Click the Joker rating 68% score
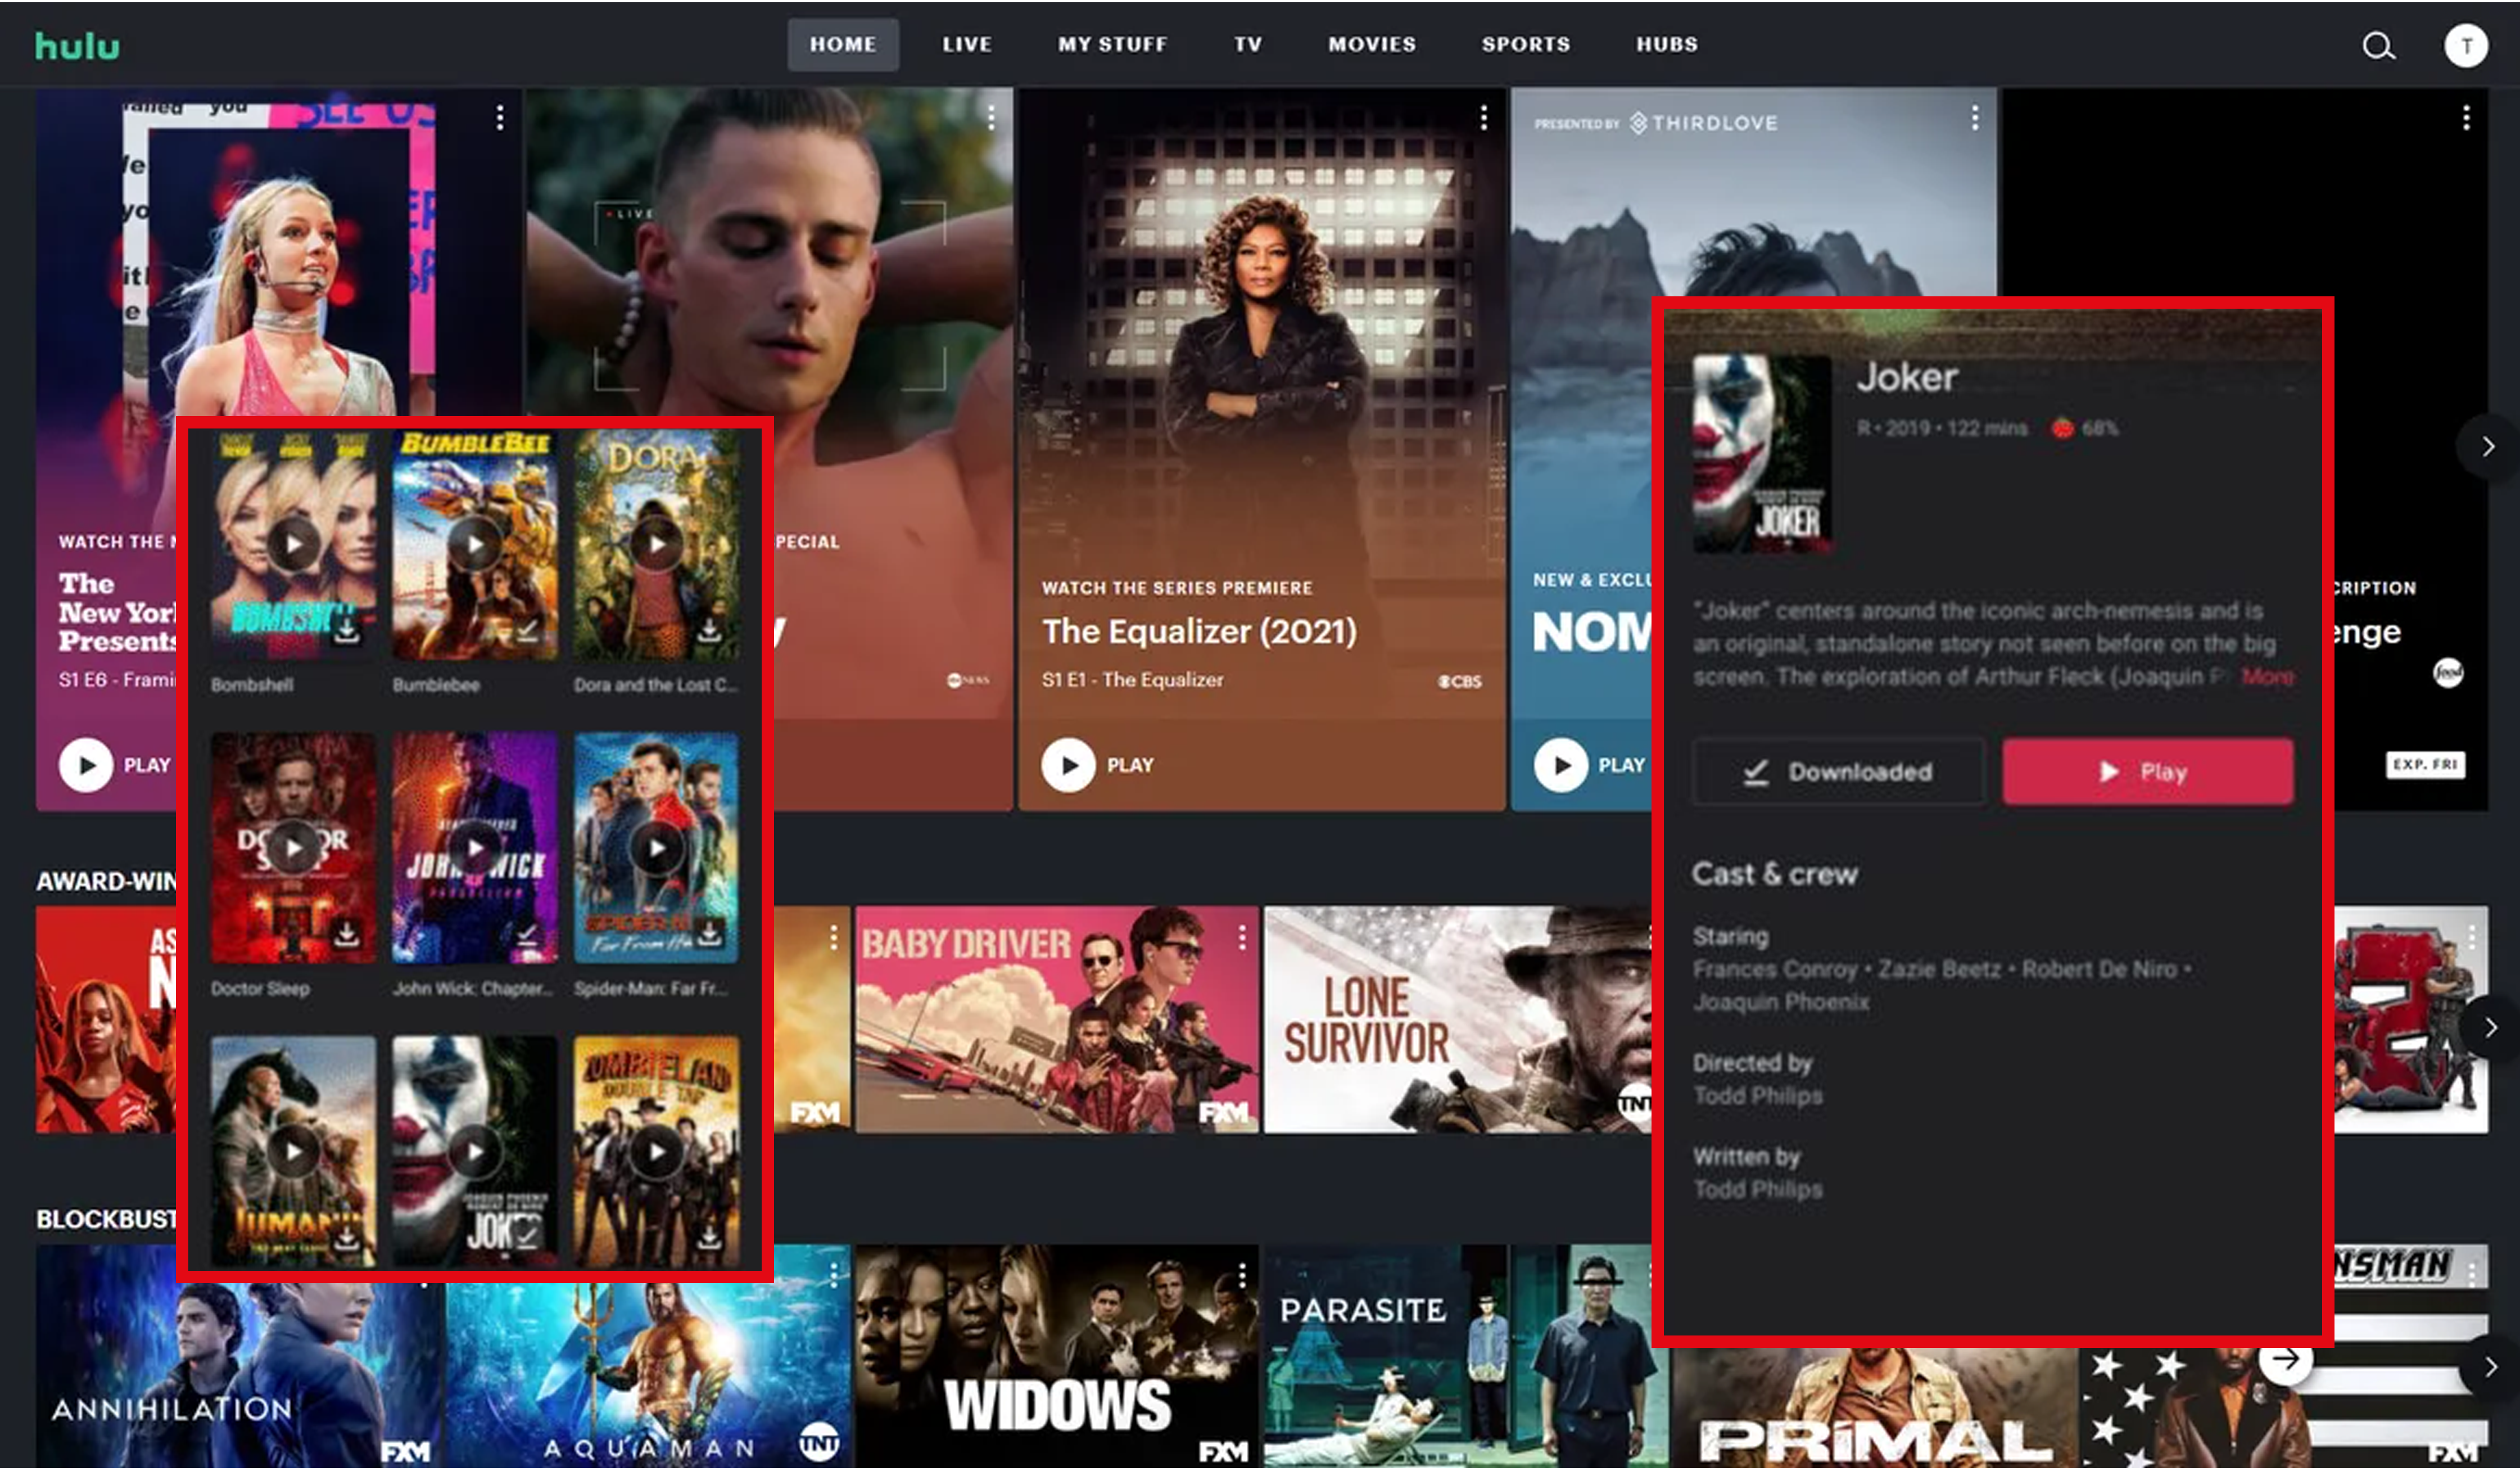 point(2084,429)
